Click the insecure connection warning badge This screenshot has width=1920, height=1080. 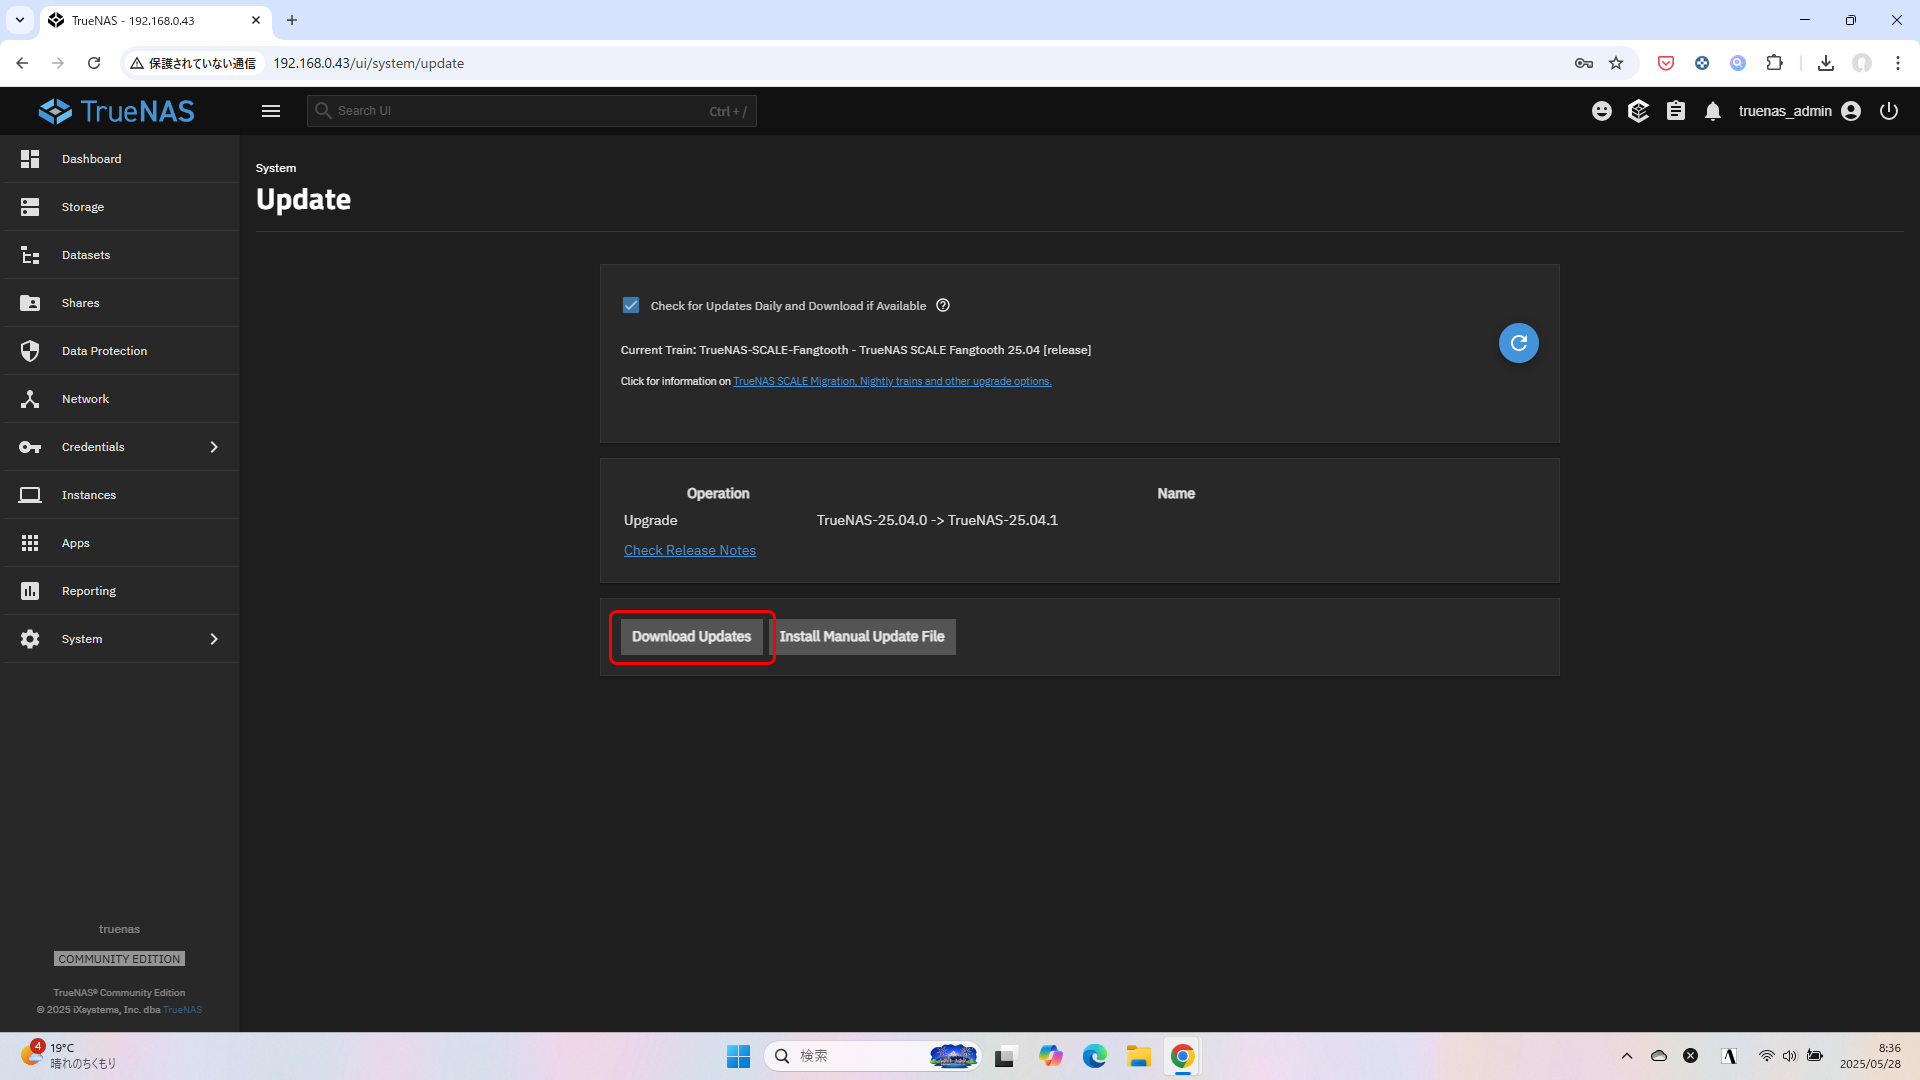(193, 63)
